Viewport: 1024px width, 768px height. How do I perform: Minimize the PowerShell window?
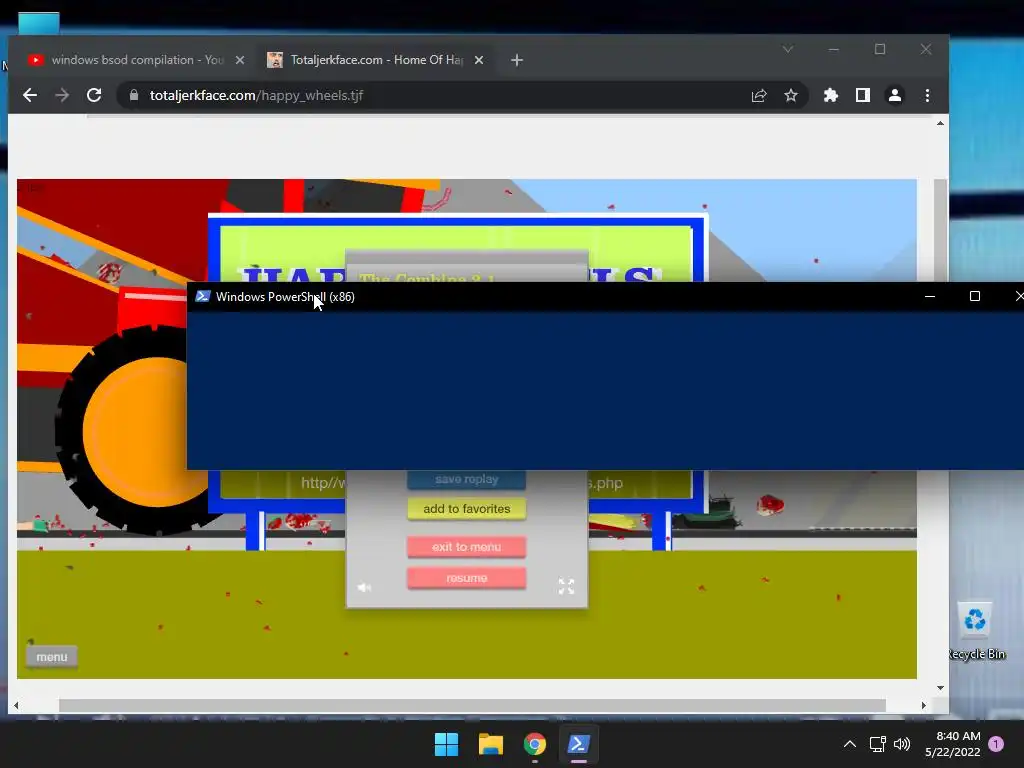click(x=930, y=296)
